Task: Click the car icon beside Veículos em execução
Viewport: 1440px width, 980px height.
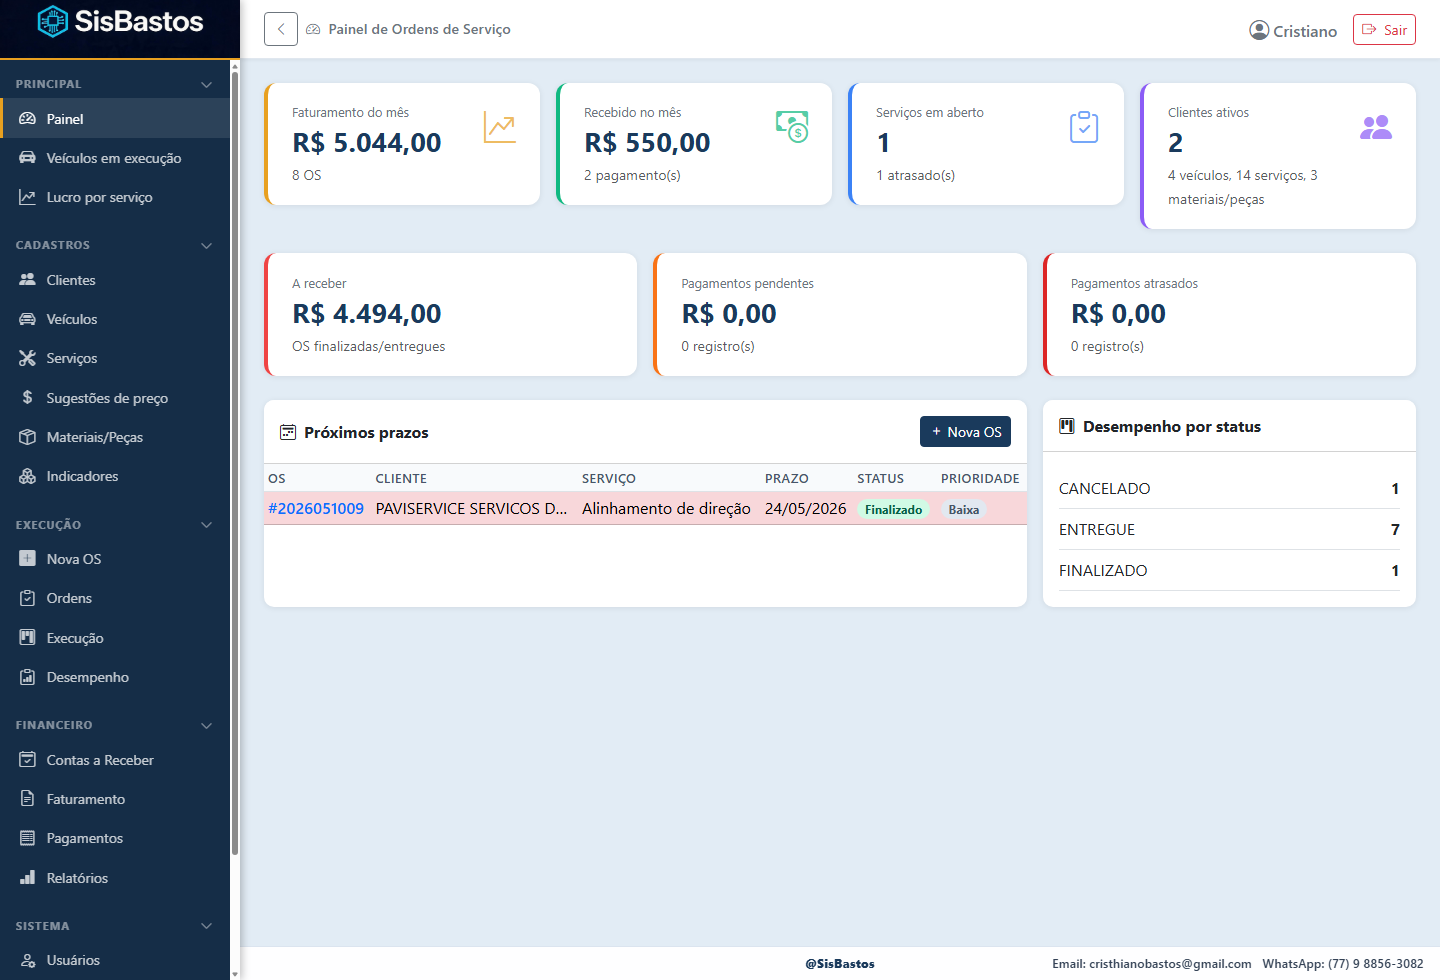Action: [27, 158]
